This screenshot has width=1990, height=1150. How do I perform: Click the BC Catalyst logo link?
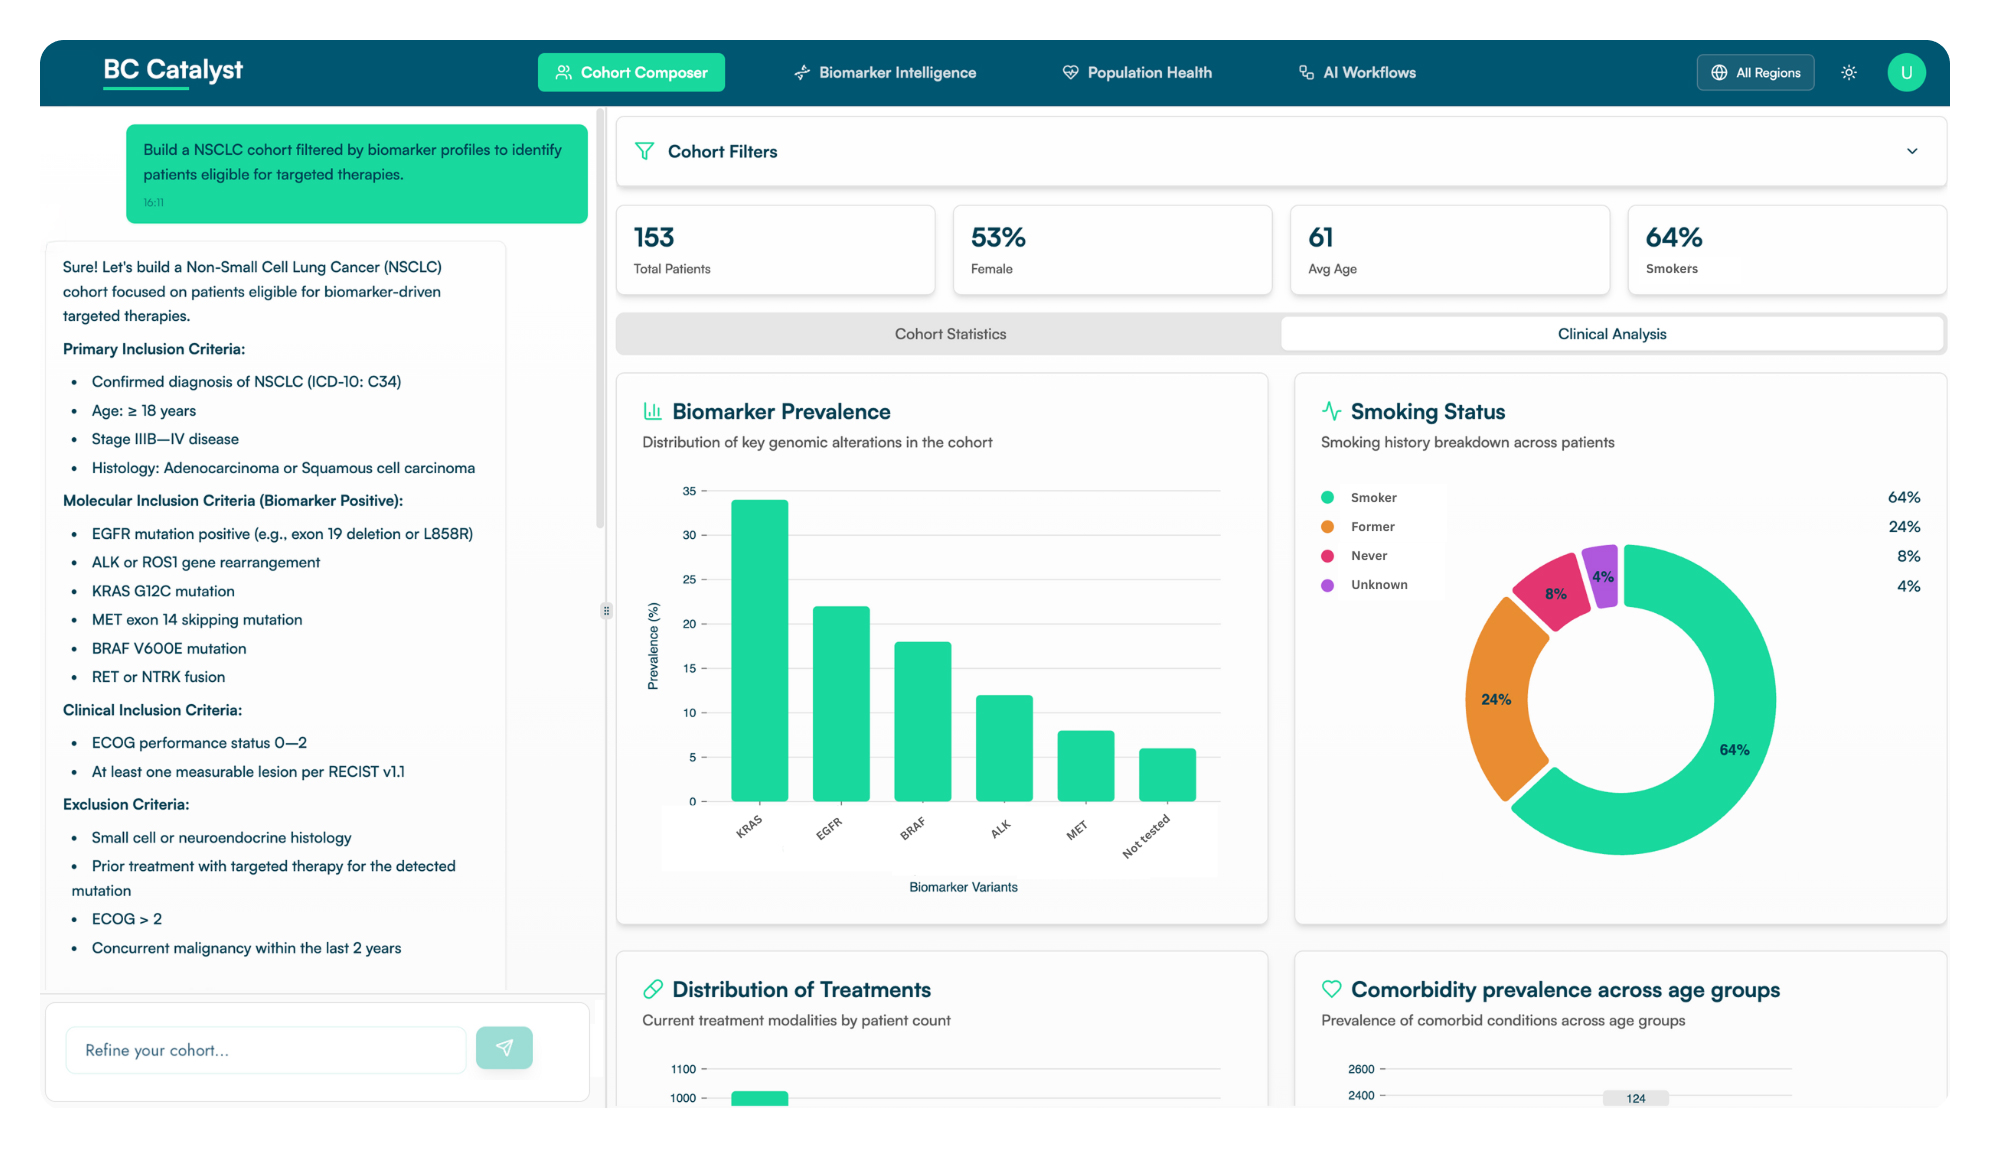173,70
